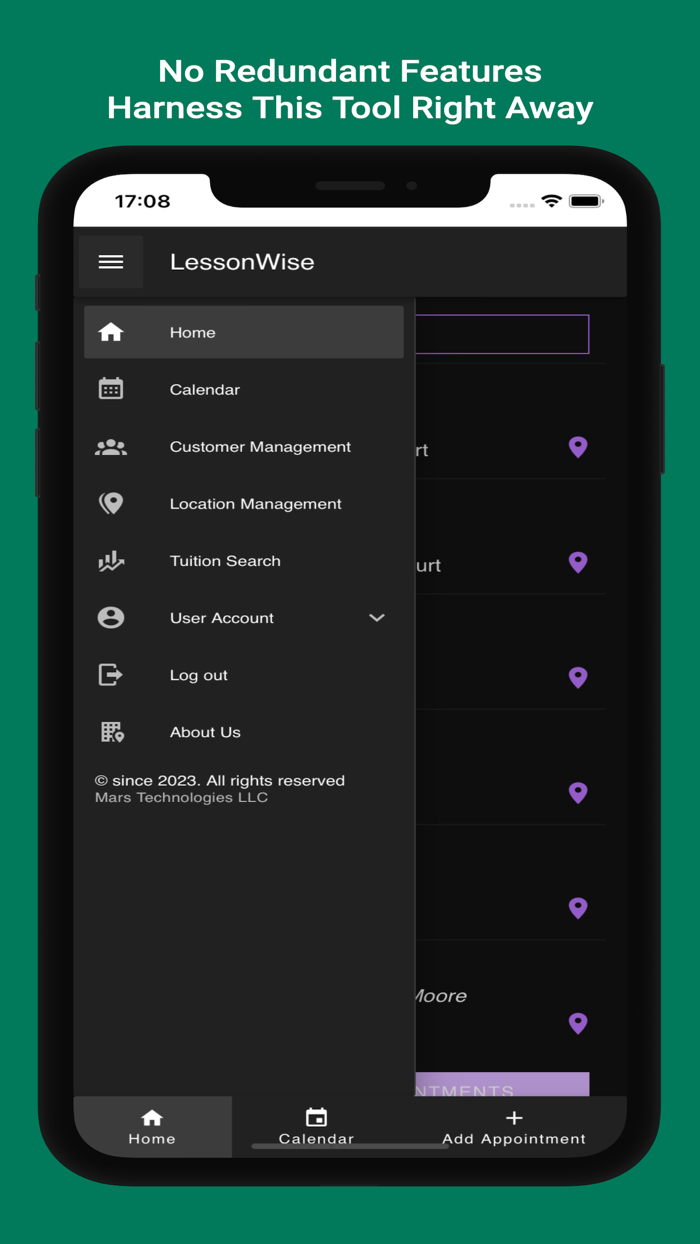The width and height of the screenshot is (700, 1244).
Task: Go to Customer Management
Action: click(x=244, y=447)
